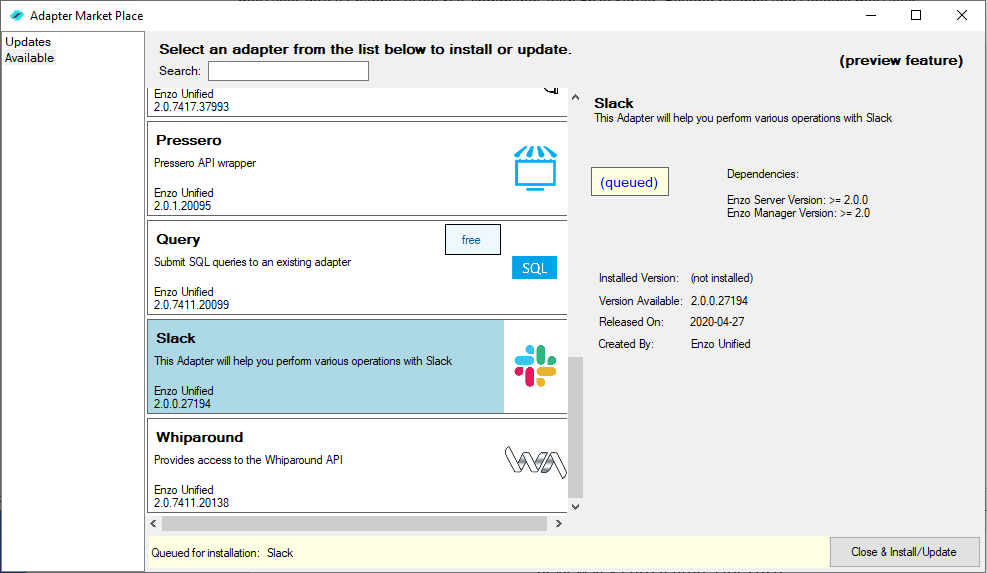Screen dimensions: 987x573
Task: Click 'Pressero API wrapper' description
Action: (205, 163)
